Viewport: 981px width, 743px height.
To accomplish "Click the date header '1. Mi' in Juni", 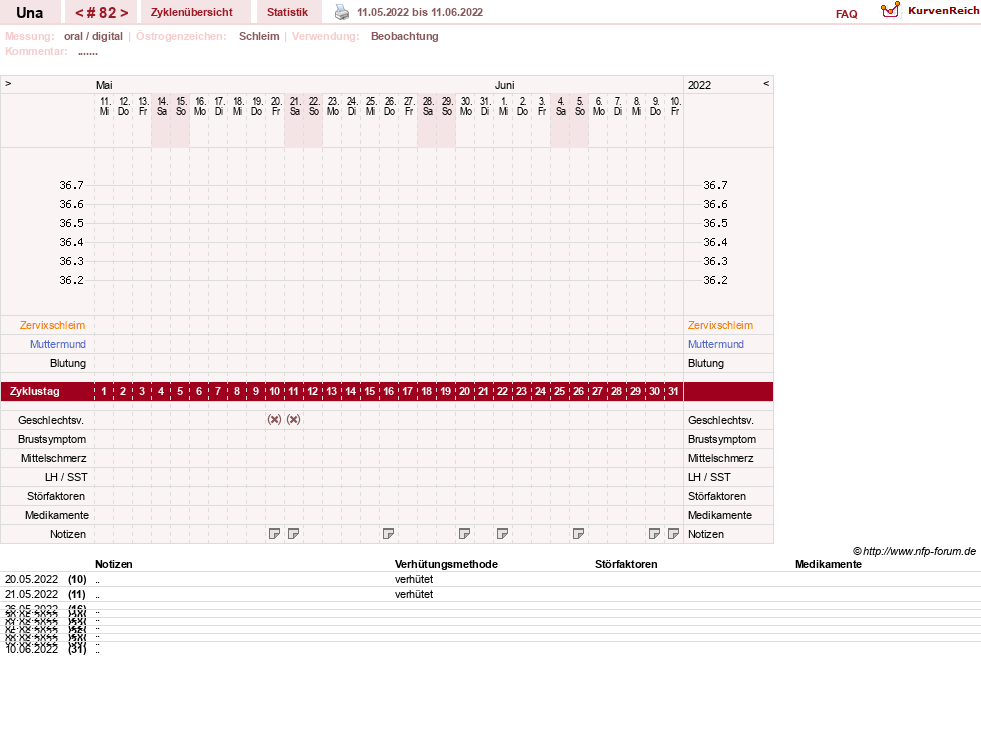I will (x=504, y=106).
